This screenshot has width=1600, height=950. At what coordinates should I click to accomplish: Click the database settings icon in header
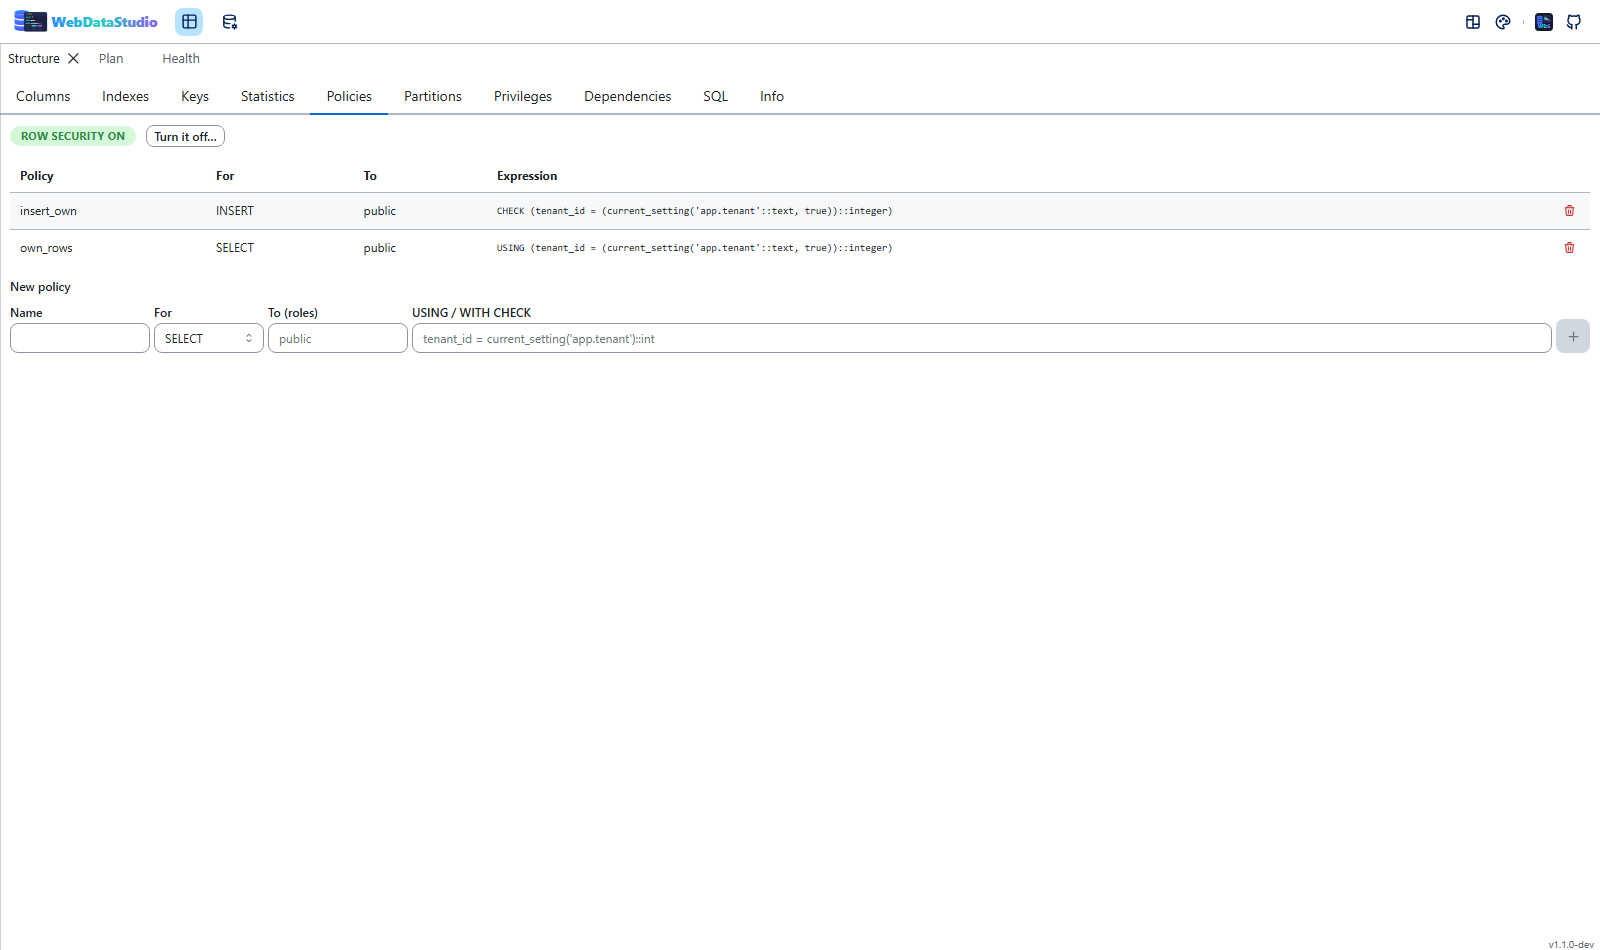pyautogui.click(x=230, y=22)
